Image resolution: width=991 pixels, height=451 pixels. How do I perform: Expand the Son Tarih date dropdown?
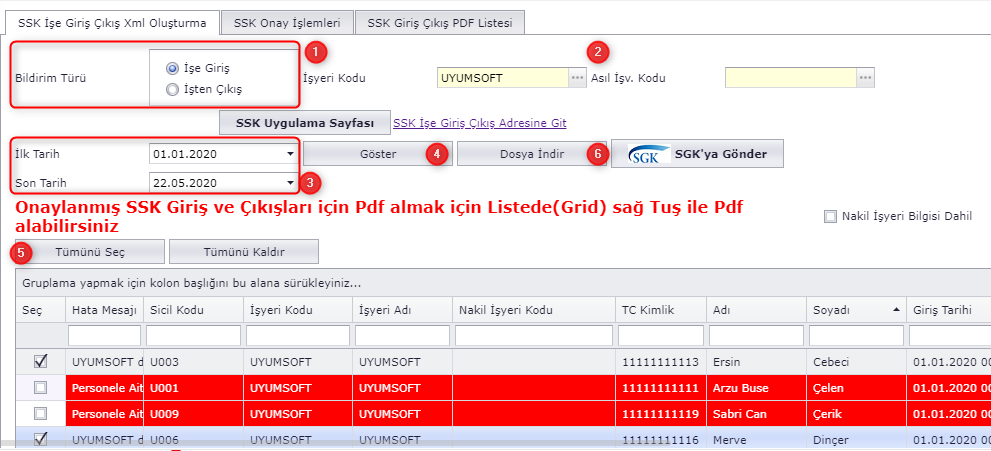click(x=290, y=183)
